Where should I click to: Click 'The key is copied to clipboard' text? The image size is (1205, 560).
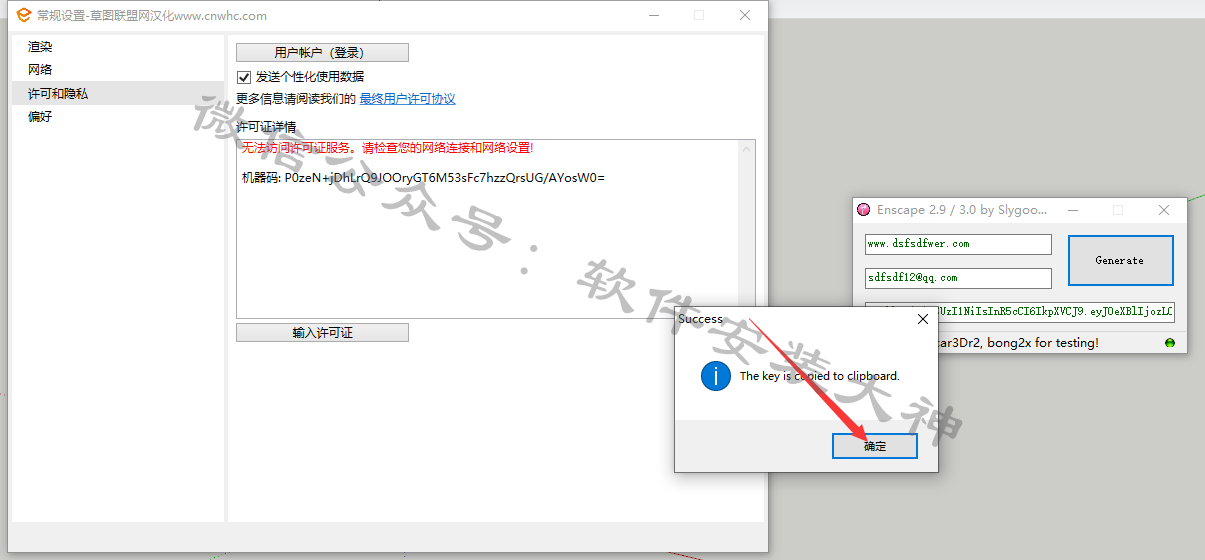click(x=820, y=376)
